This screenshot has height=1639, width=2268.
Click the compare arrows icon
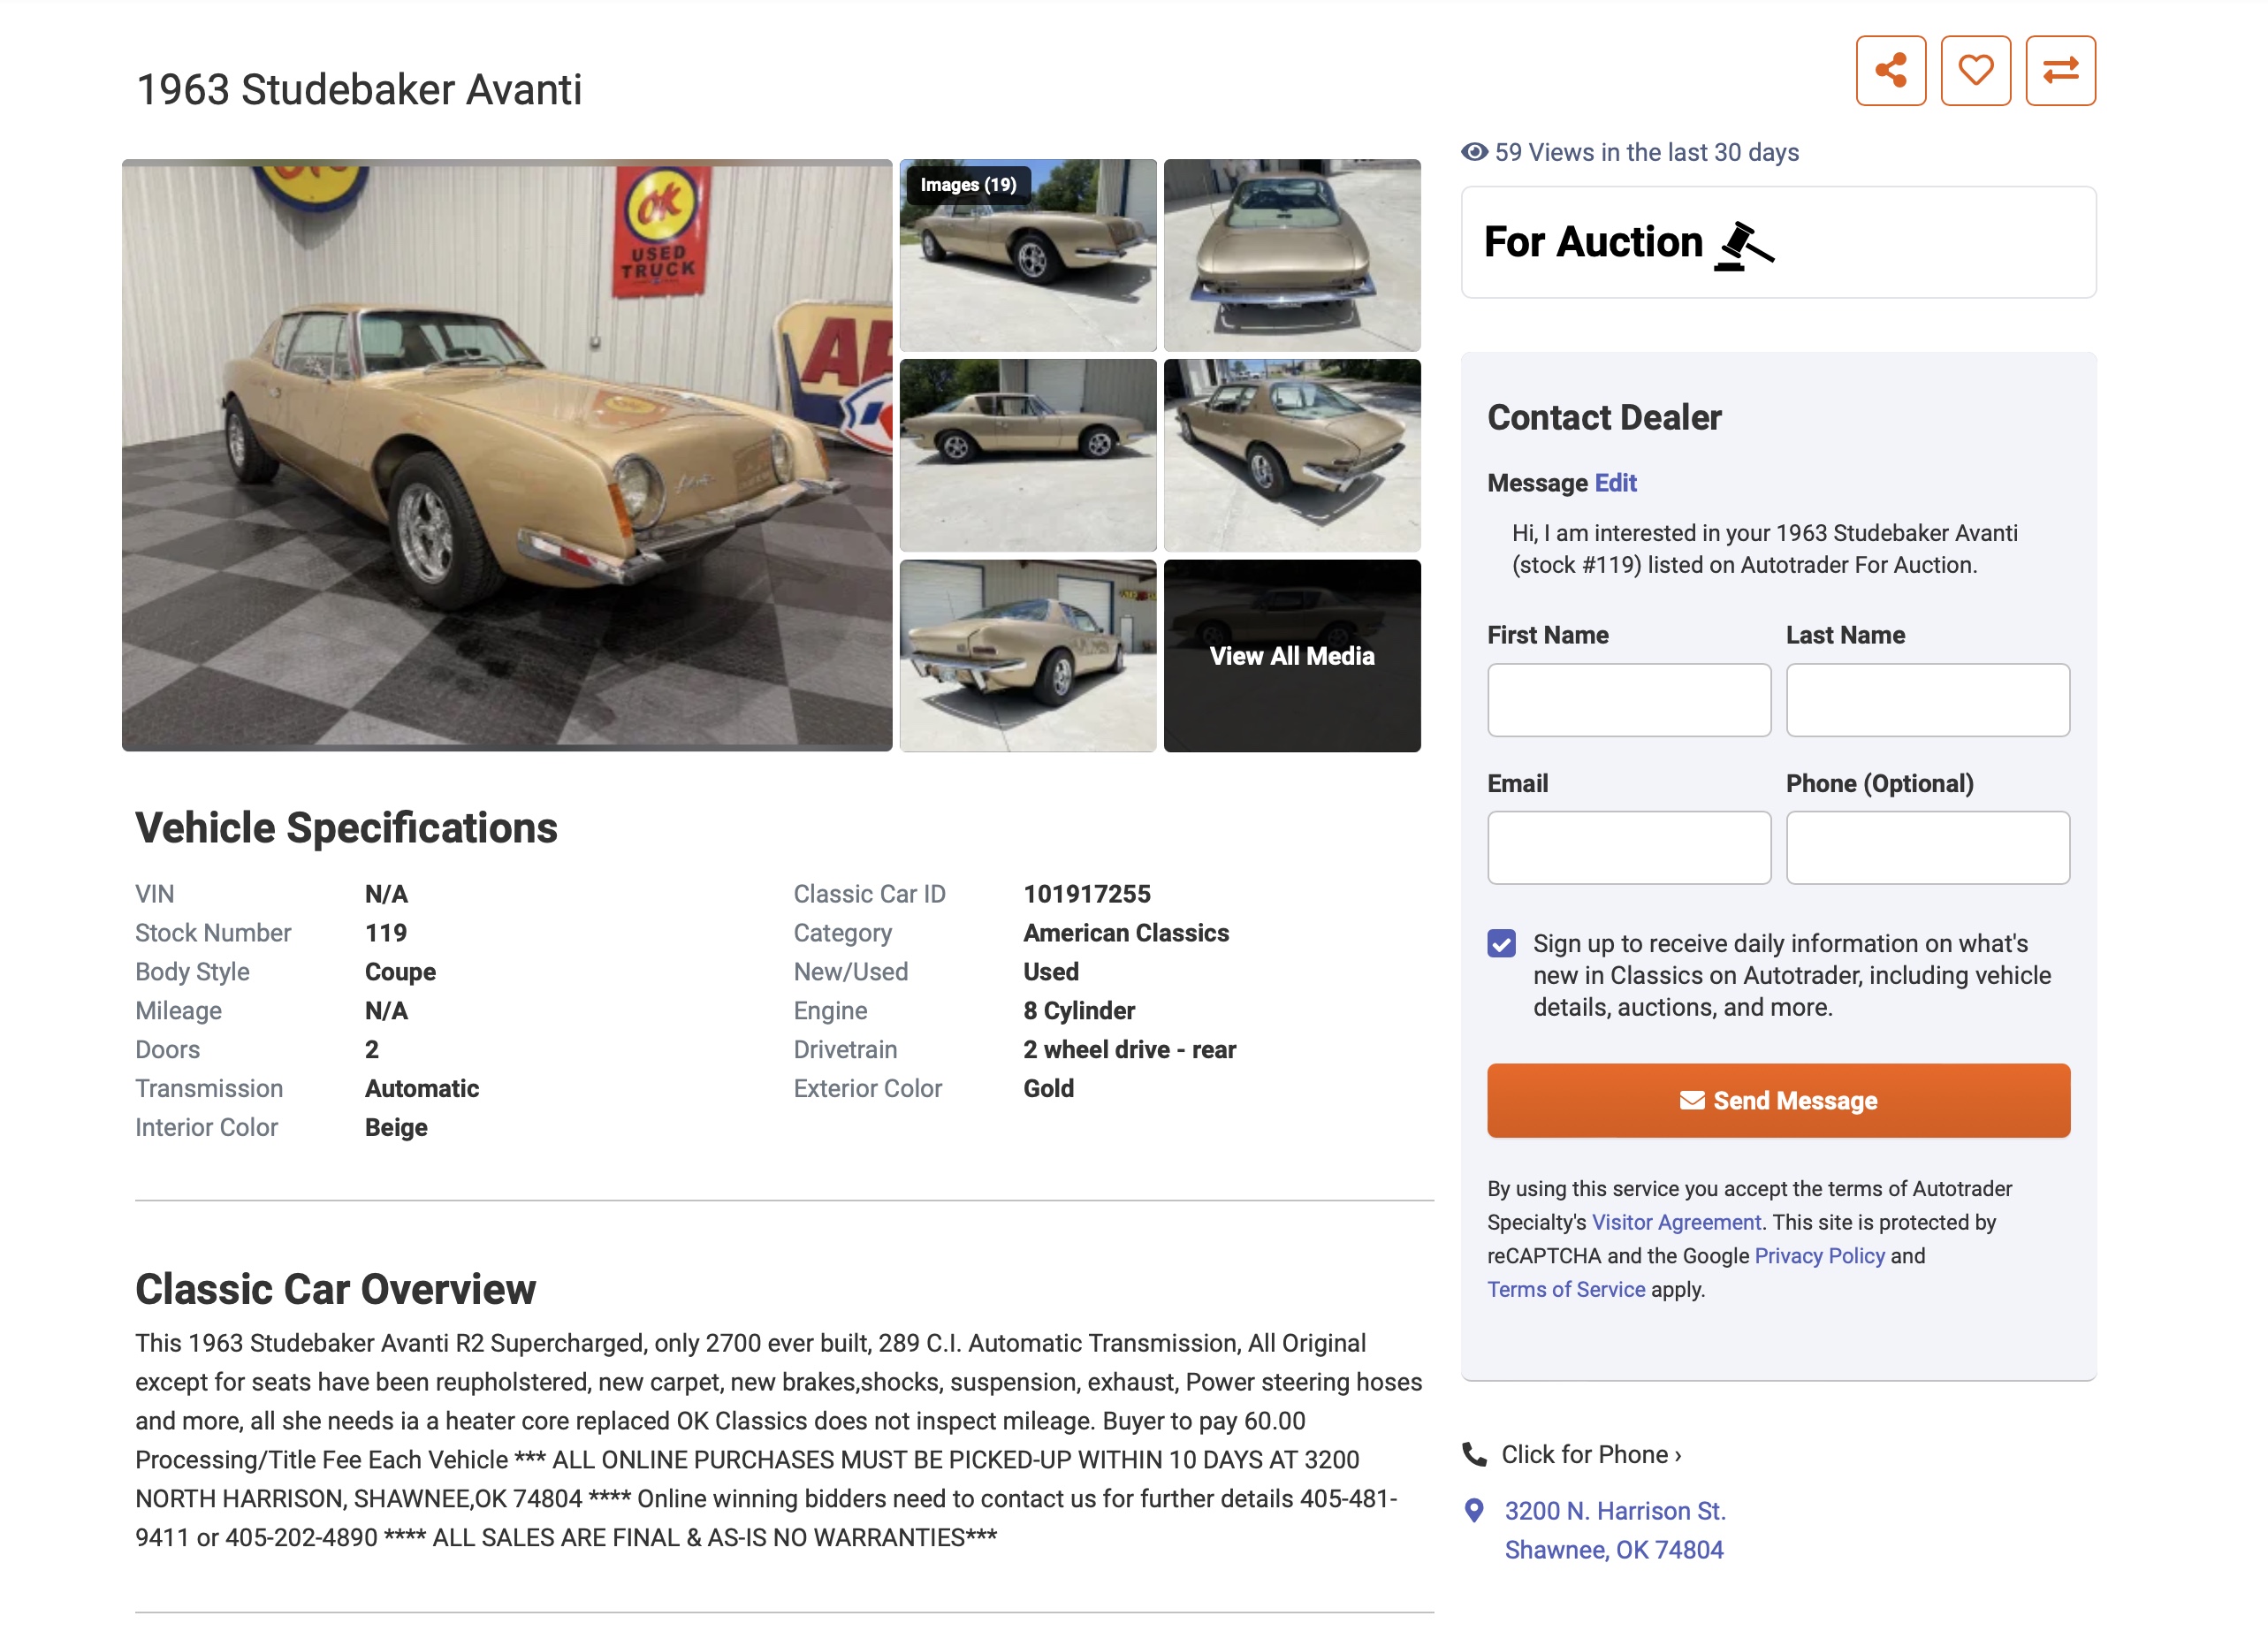2060,71
